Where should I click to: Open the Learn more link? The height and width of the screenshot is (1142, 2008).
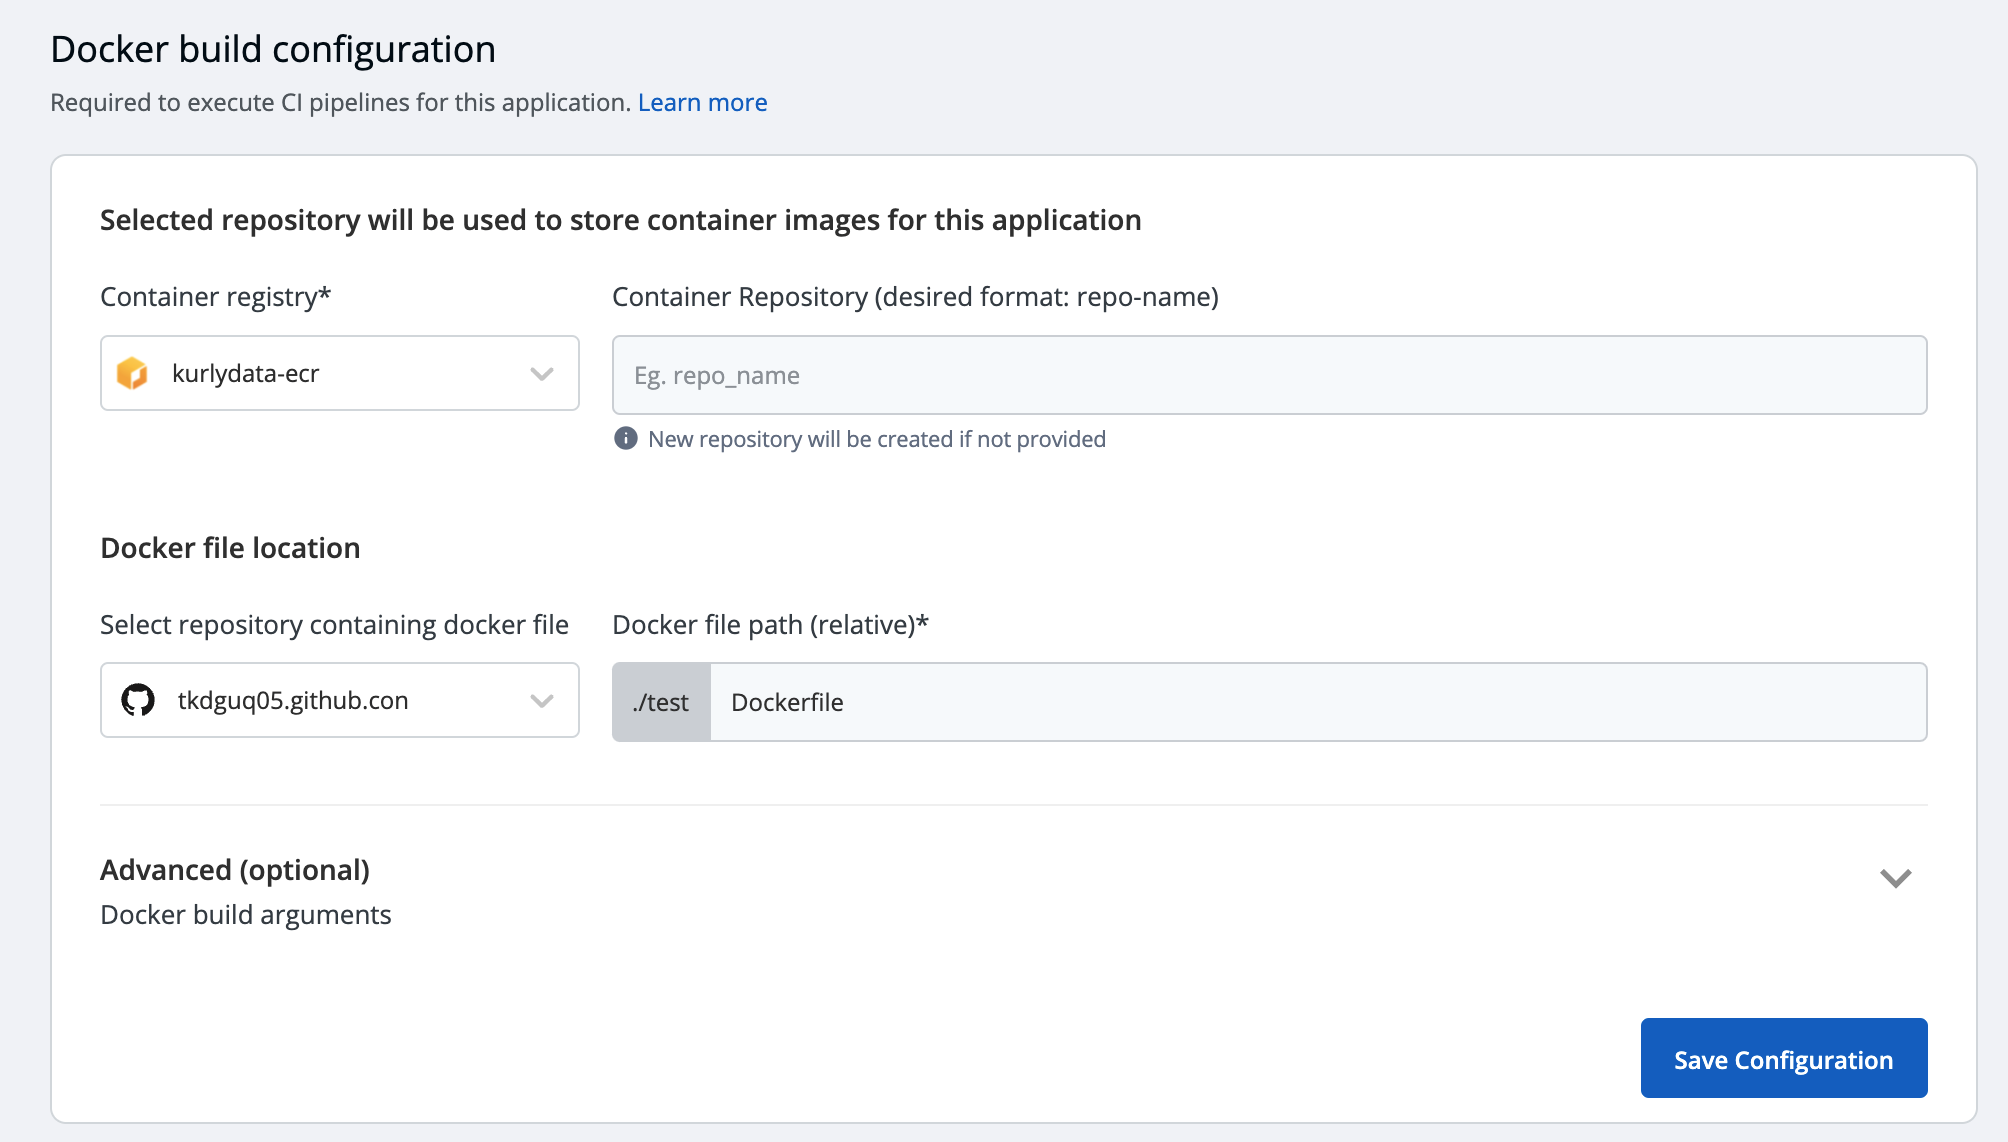tap(703, 103)
